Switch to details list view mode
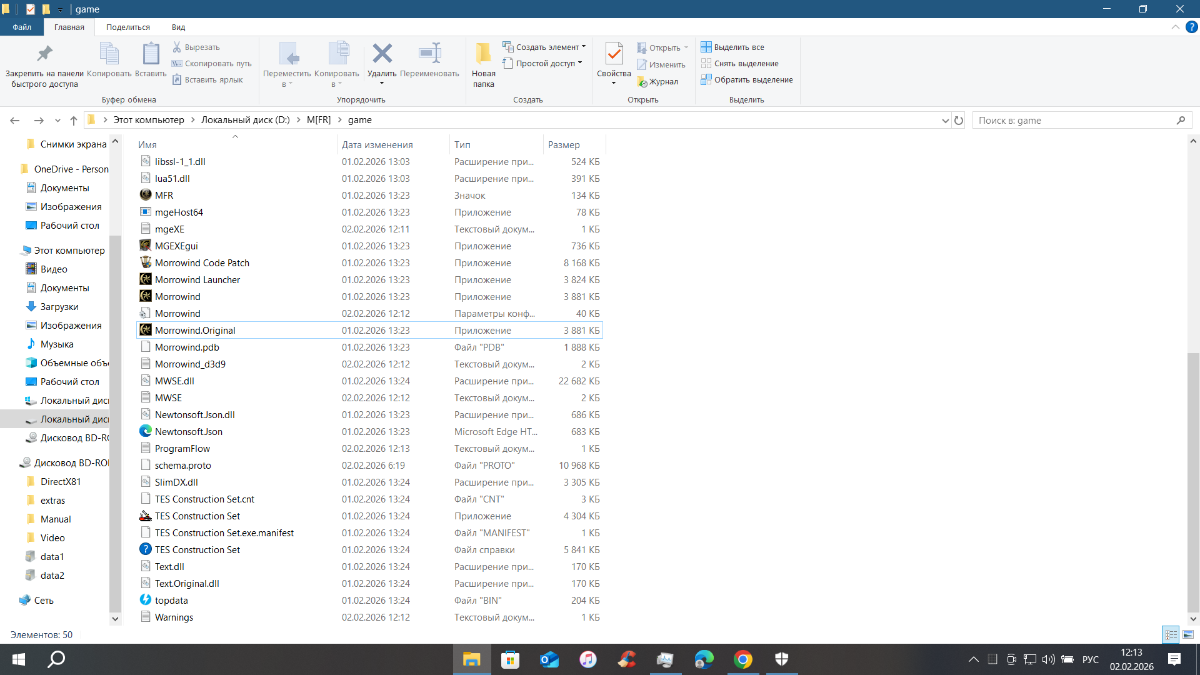This screenshot has height=675, width=1200. (1170, 635)
